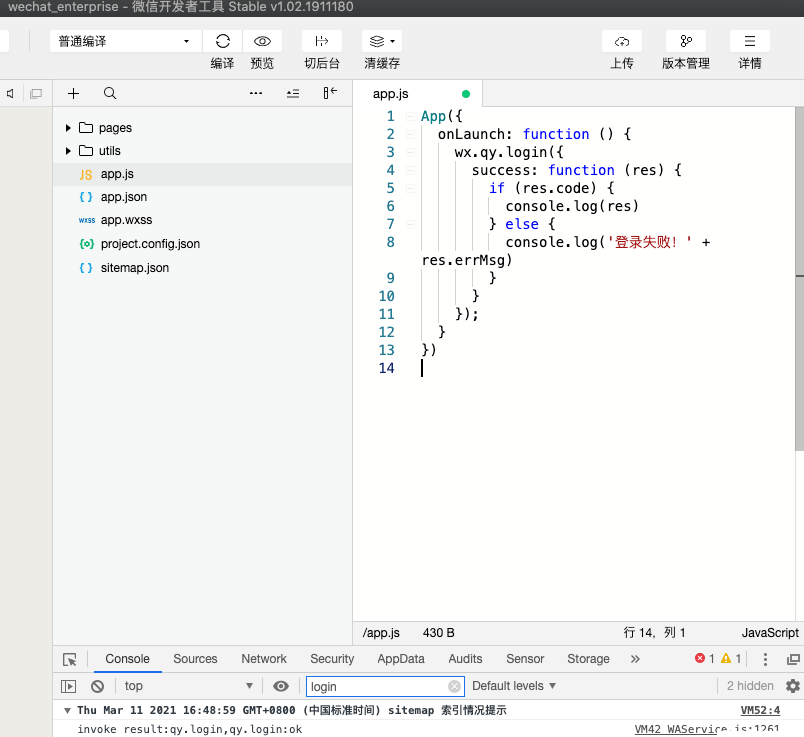Open the top context selector dropdown
The width and height of the screenshot is (804, 737).
pos(189,686)
